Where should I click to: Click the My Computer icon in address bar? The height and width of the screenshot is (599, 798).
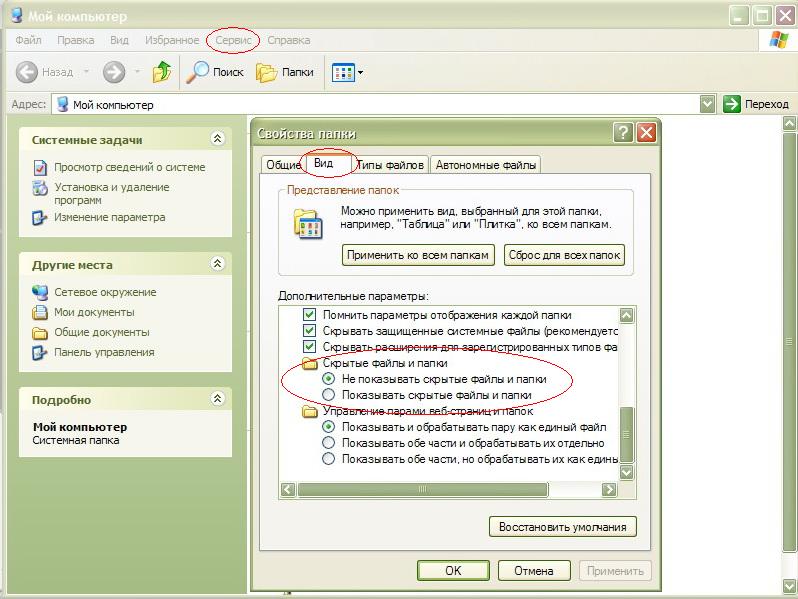[x=63, y=104]
